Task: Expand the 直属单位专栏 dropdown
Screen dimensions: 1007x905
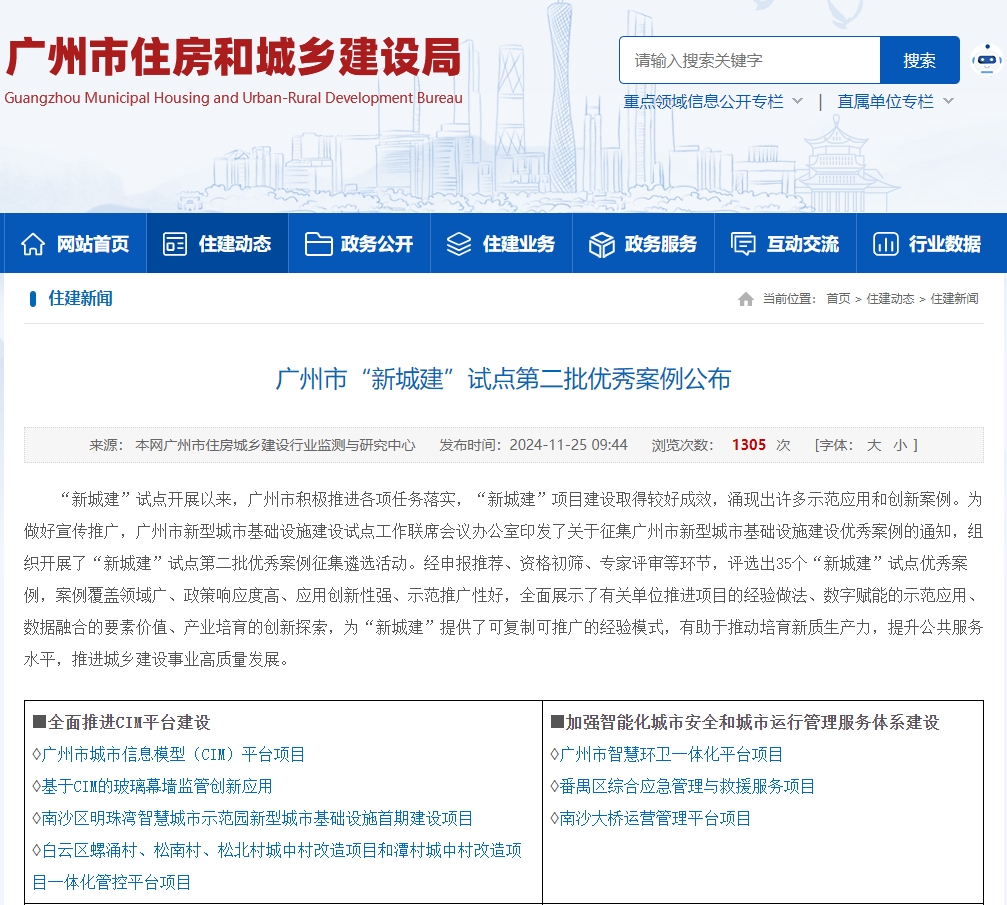Action: pos(888,100)
